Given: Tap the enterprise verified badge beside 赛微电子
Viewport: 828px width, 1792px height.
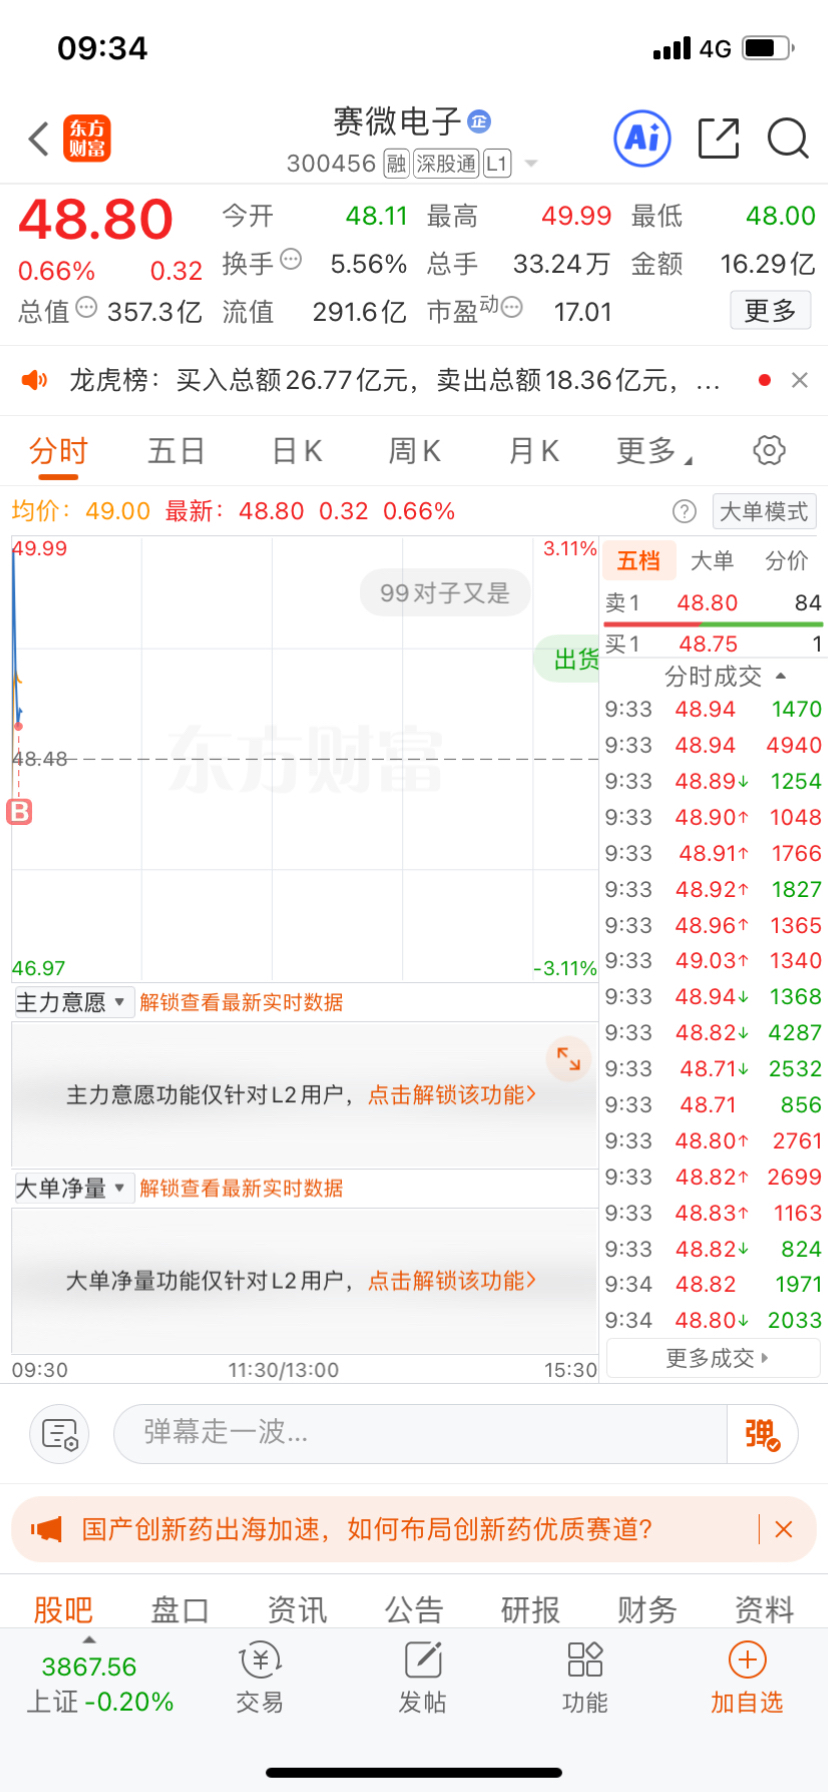Looking at the screenshot, I should [x=479, y=121].
